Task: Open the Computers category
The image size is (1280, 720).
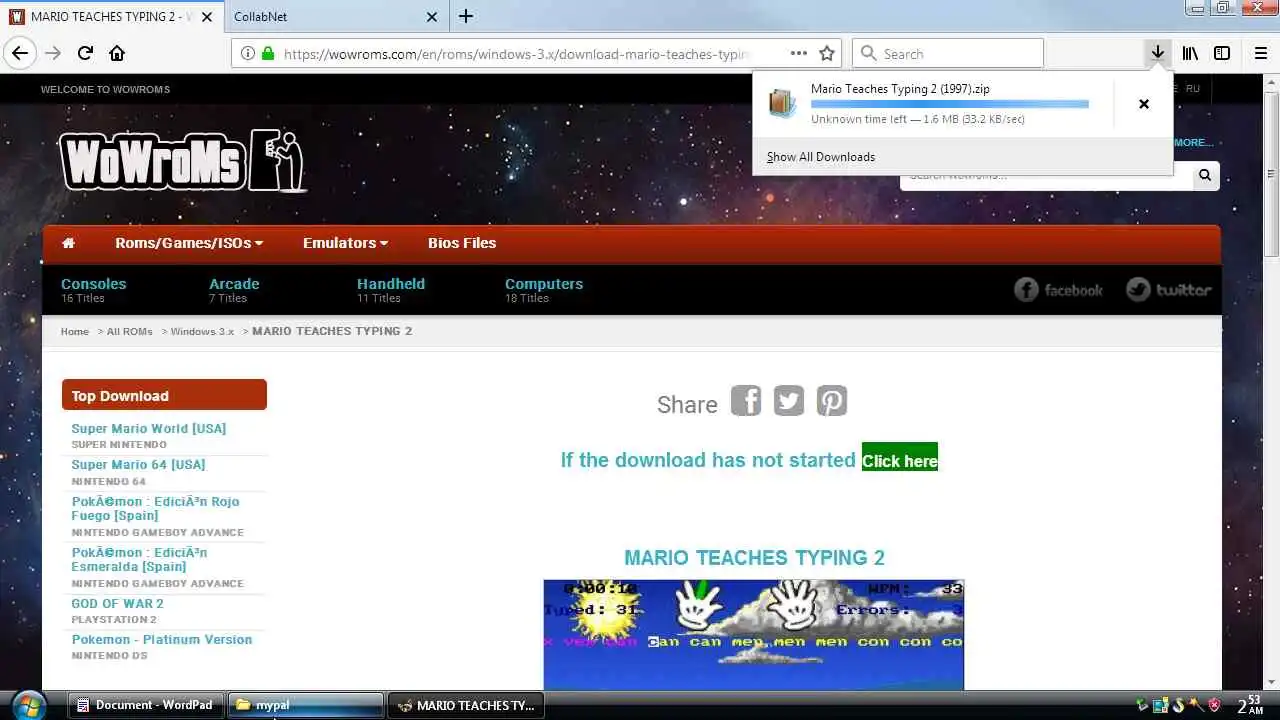Action: point(544,284)
